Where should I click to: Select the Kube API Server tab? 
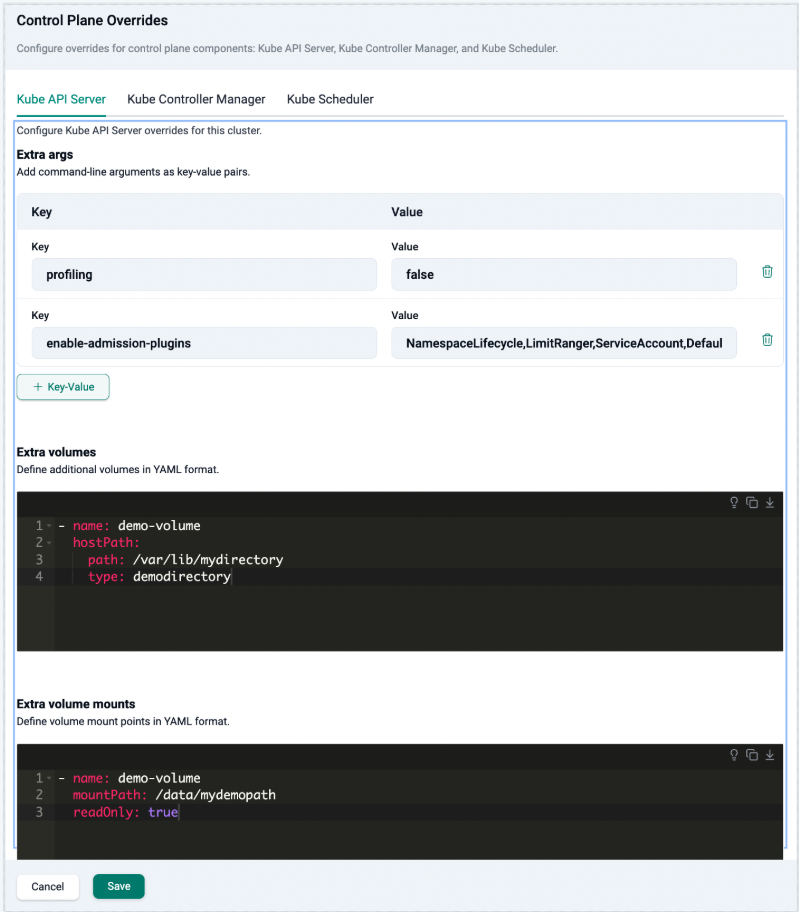(x=61, y=99)
